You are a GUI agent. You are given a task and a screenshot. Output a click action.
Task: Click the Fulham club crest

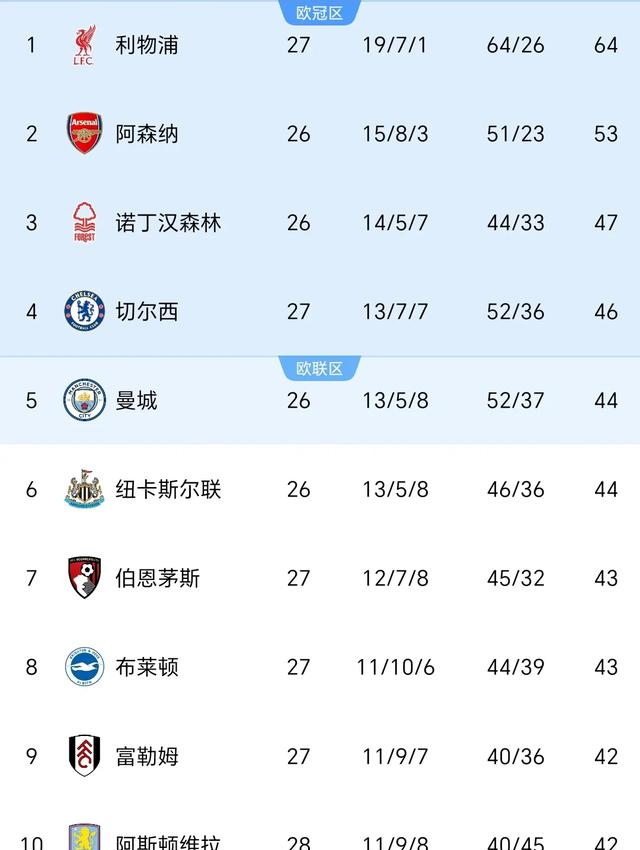pyautogui.click(x=85, y=756)
